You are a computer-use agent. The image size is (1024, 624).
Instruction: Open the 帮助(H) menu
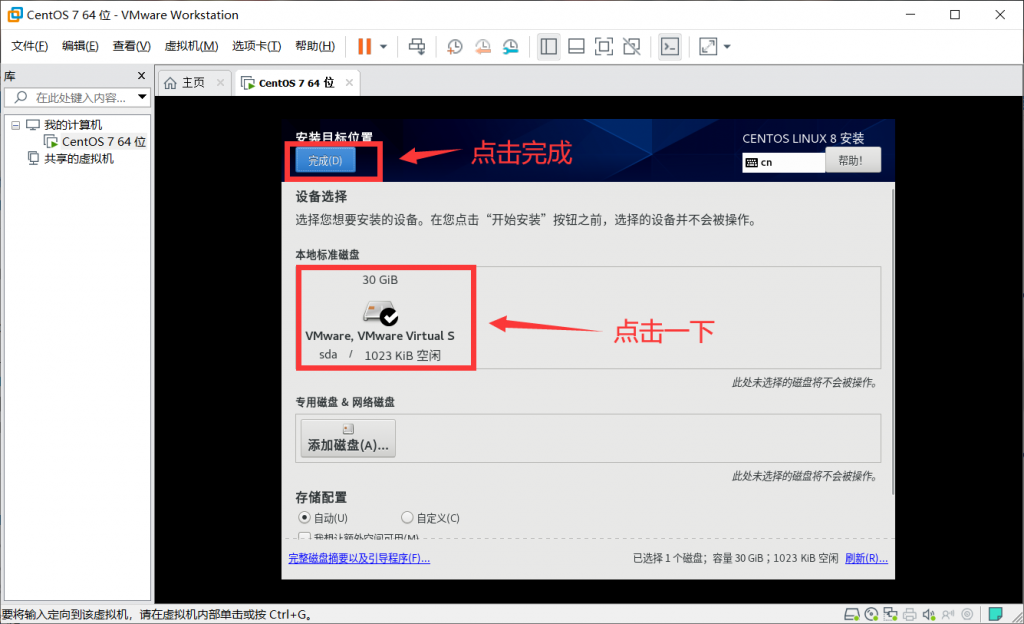pos(315,46)
